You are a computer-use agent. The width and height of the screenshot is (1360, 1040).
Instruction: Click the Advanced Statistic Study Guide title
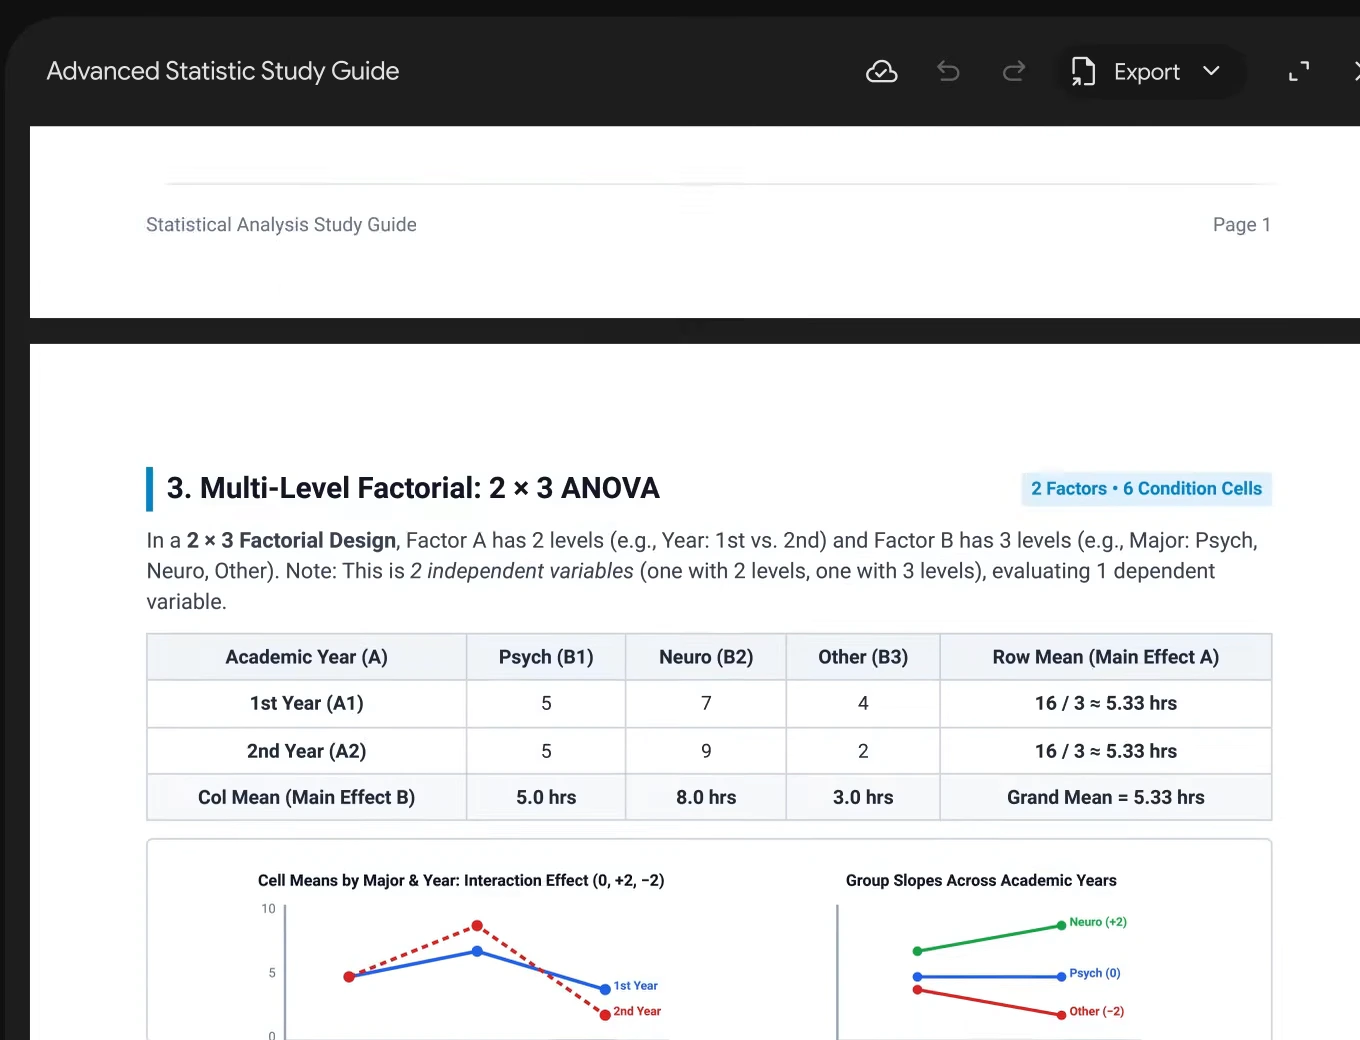(x=223, y=71)
